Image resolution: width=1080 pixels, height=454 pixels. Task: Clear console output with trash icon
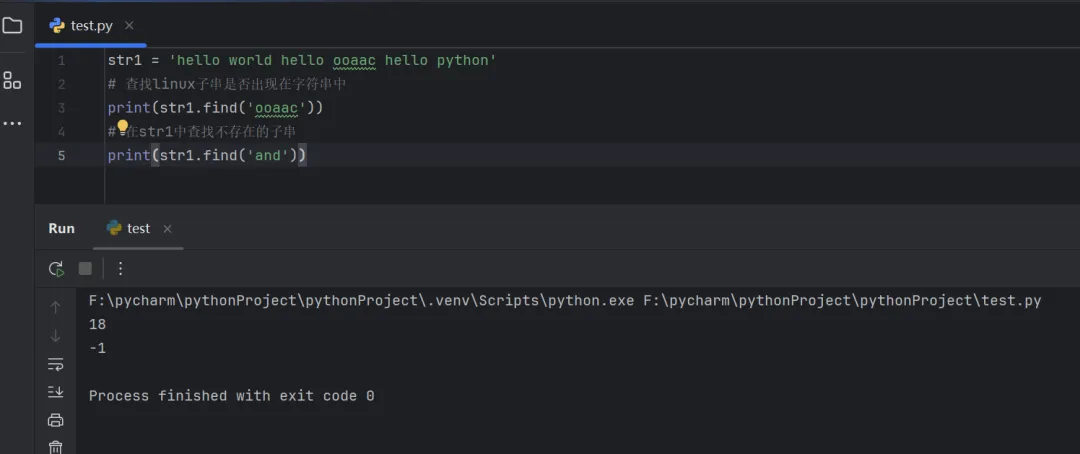tap(56, 447)
